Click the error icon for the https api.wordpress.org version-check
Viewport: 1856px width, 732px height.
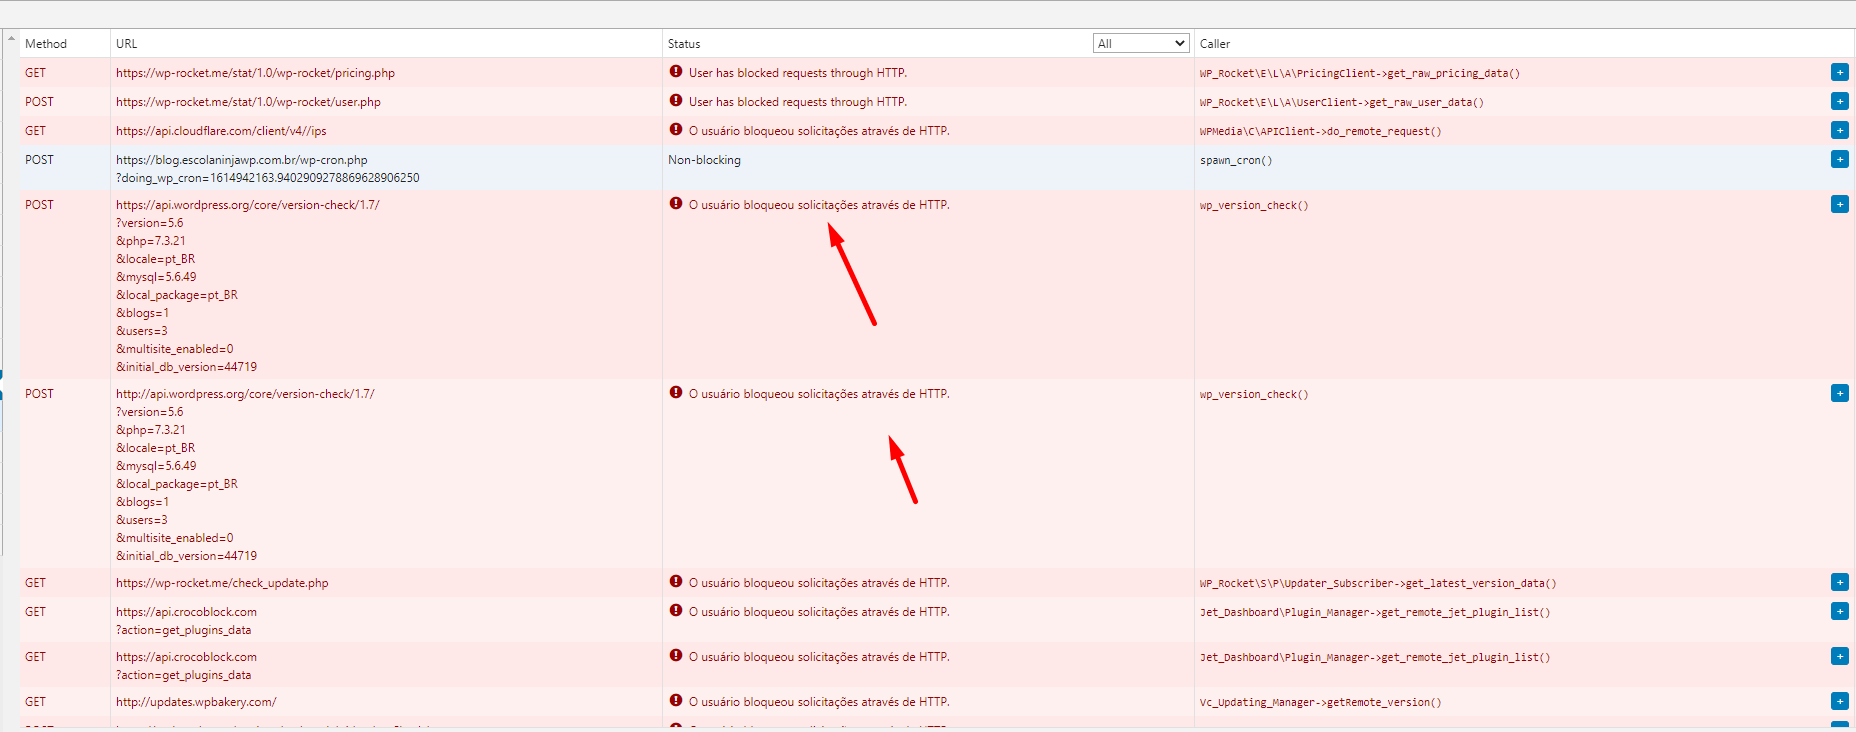(x=676, y=204)
